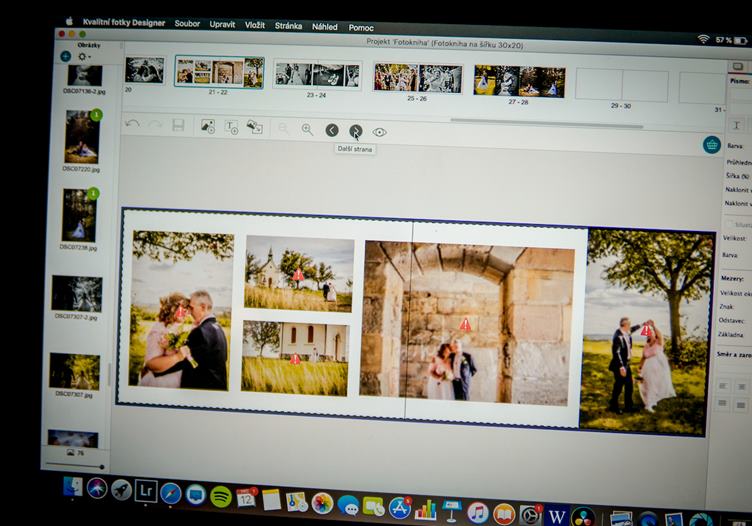Image resolution: width=752 pixels, height=526 pixels.
Task: Click the add clipart toolbar icon
Action: pyautogui.click(x=254, y=127)
